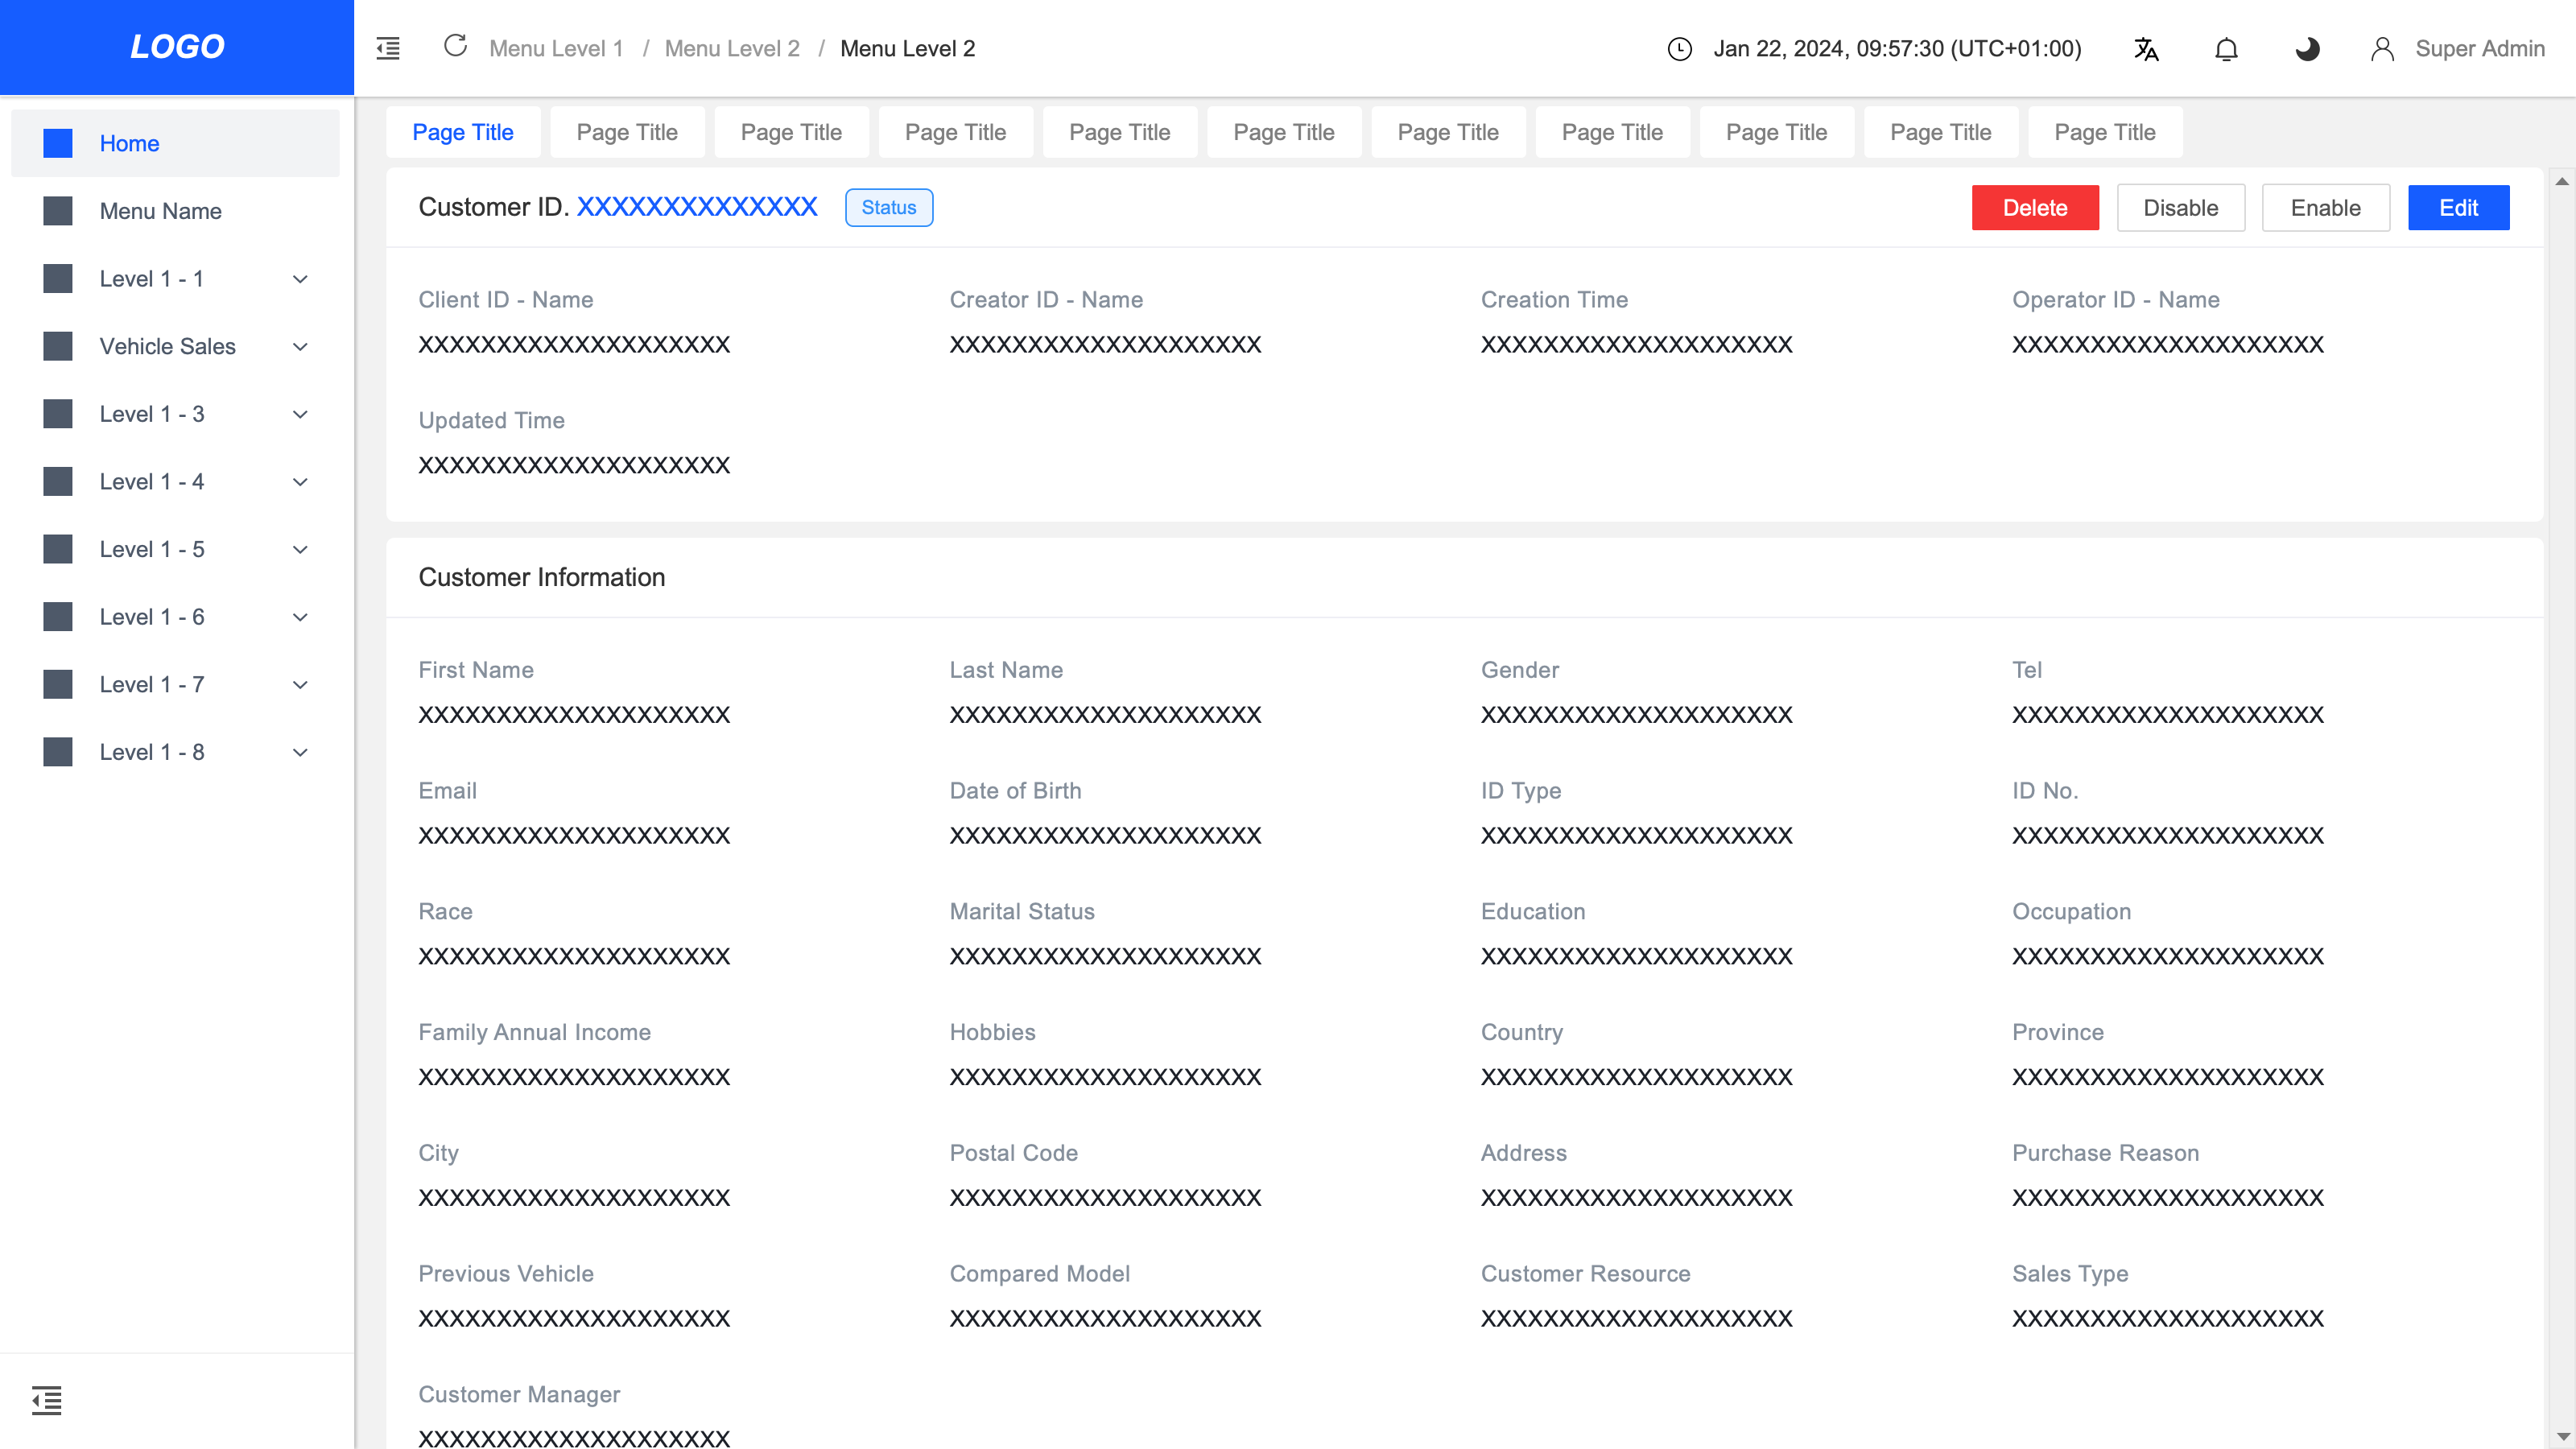2576x1449 pixels.
Task: Click the Disable button
Action: (x=2181, y=208)
